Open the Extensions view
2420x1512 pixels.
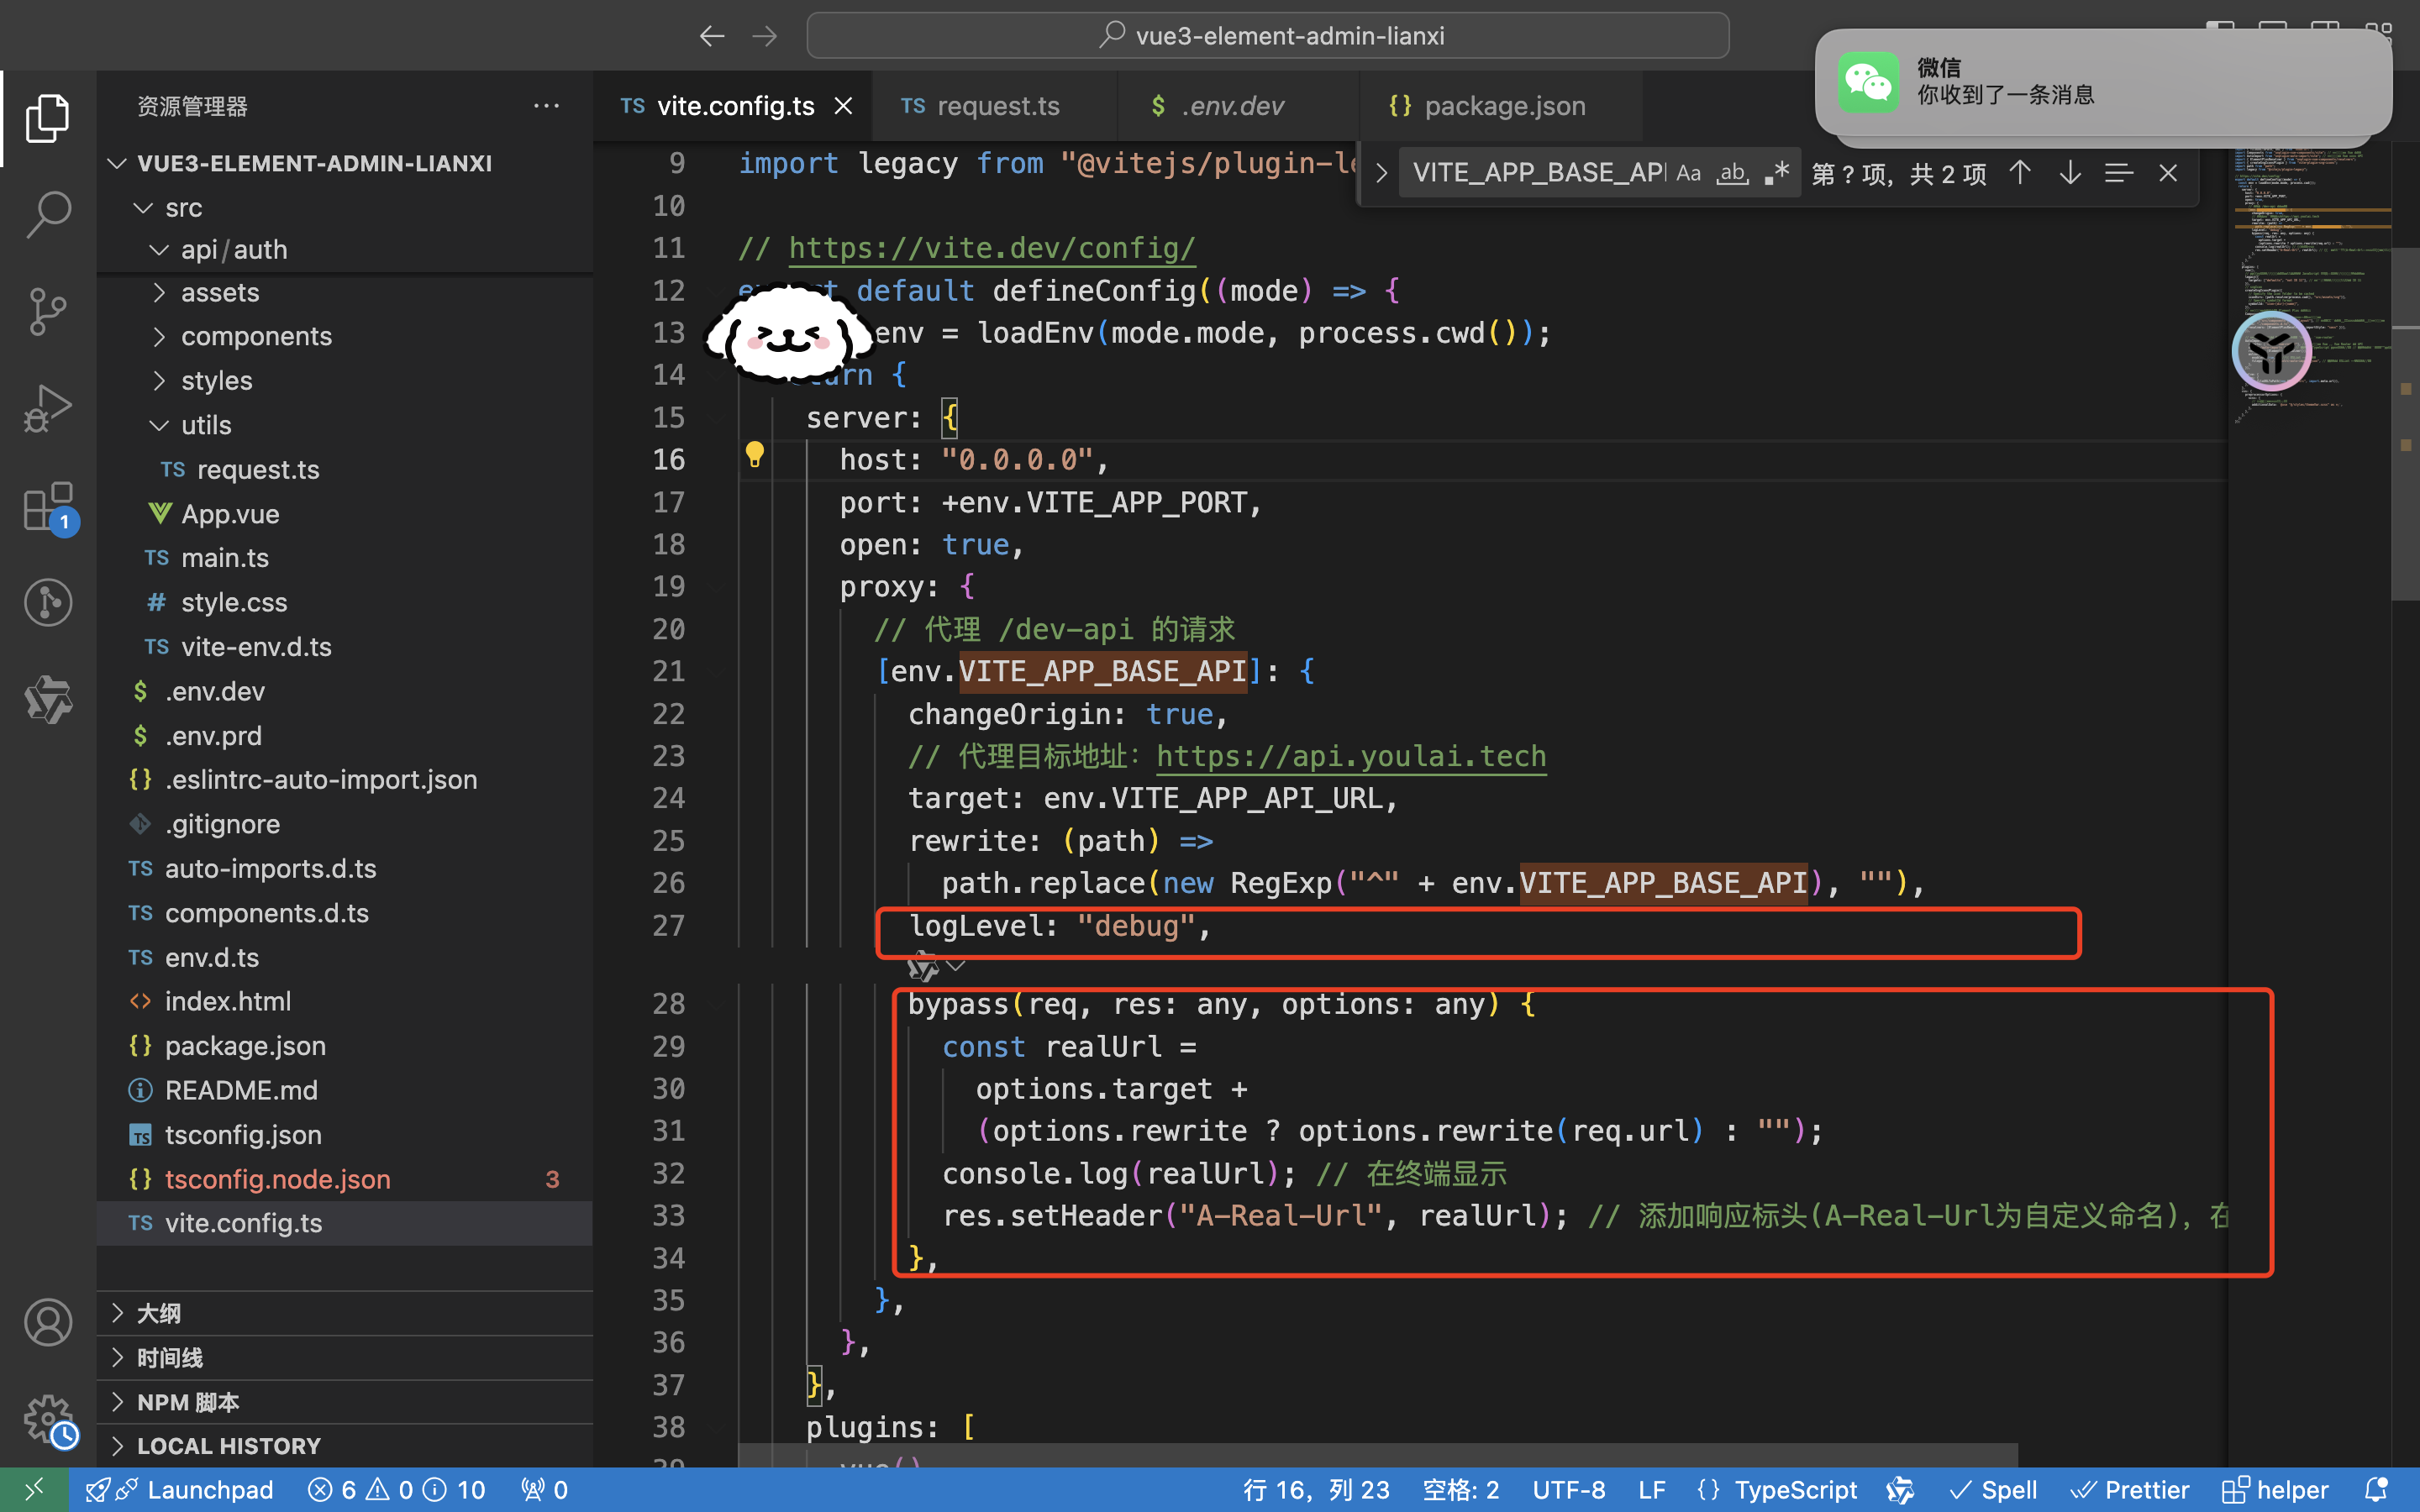coord(47,507)
